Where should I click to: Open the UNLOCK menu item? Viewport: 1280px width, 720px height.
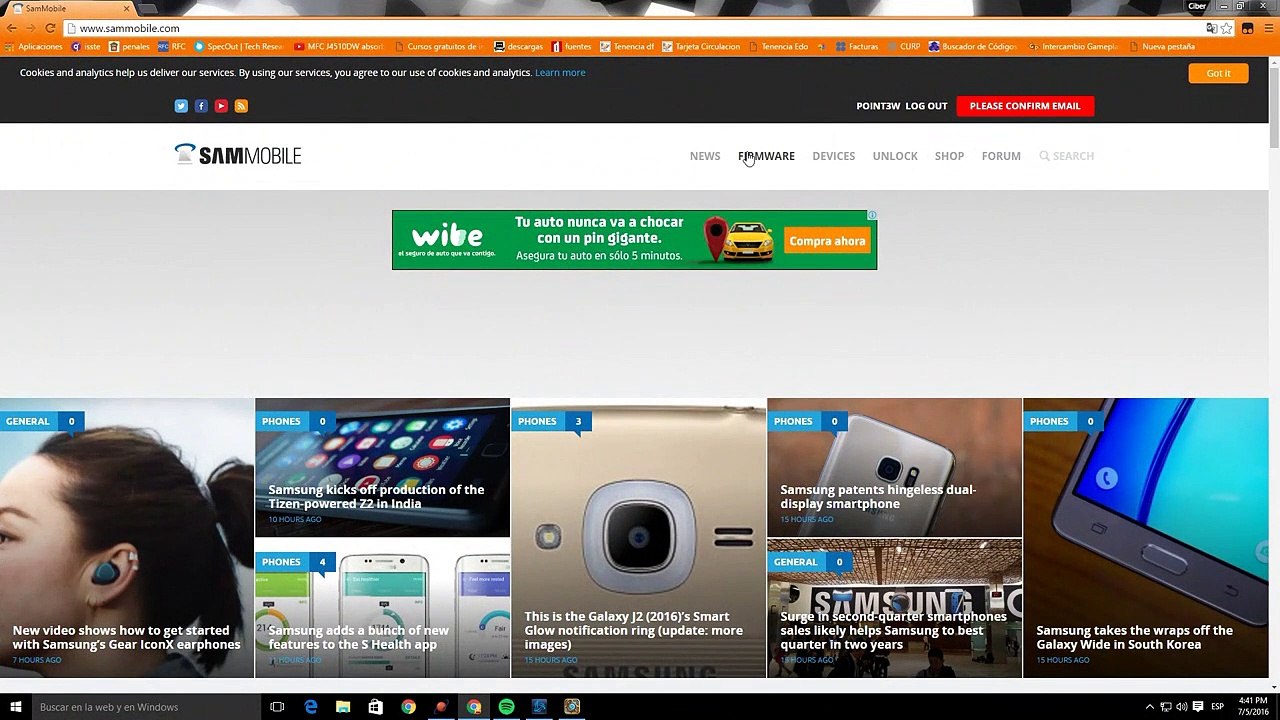(x=895, y=156)
